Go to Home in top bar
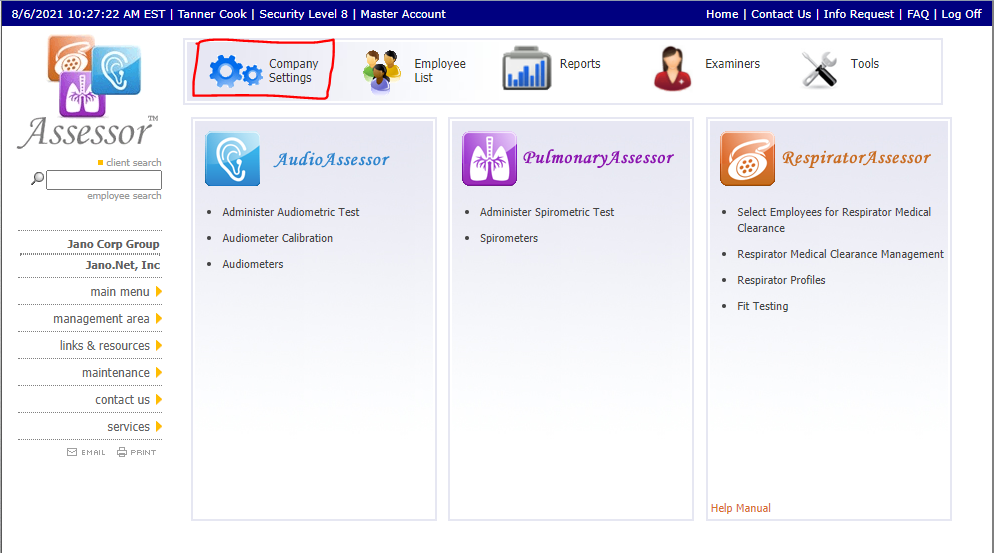The height and width of the screenshot is (553, 994). click(722, 14)
